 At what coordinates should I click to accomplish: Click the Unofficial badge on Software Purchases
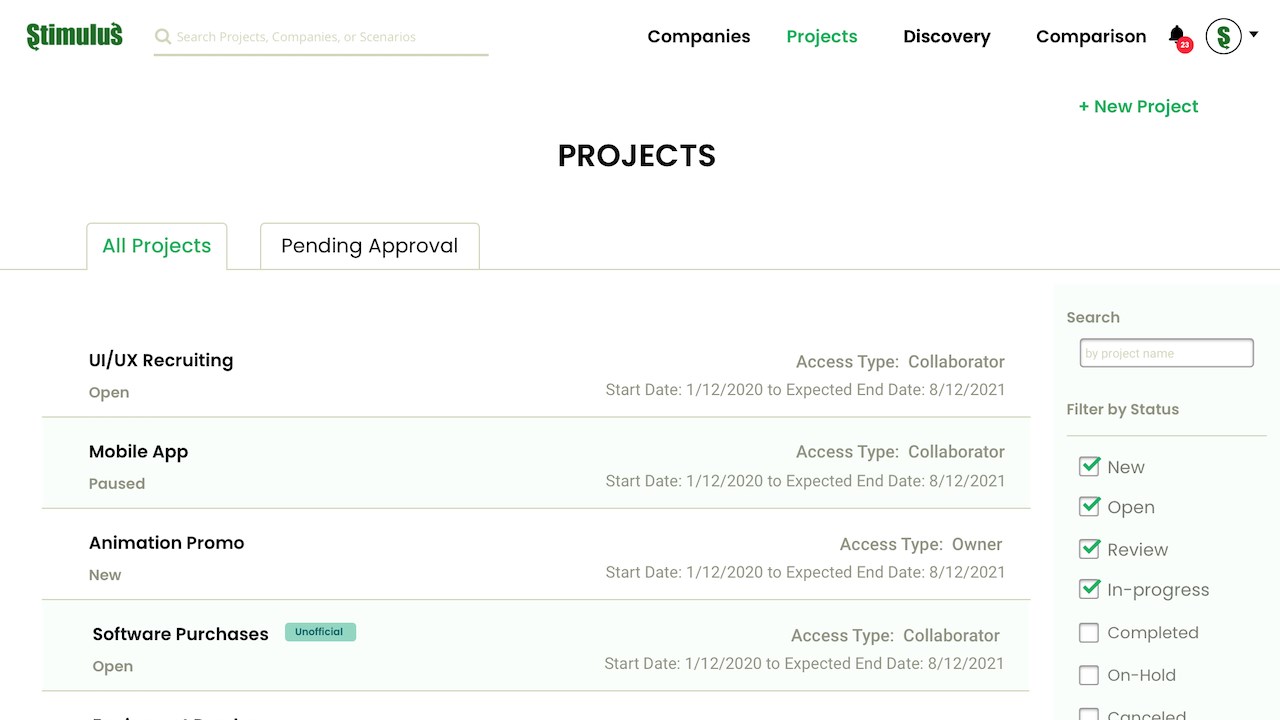pyautogui.click(x=320, y=632)
